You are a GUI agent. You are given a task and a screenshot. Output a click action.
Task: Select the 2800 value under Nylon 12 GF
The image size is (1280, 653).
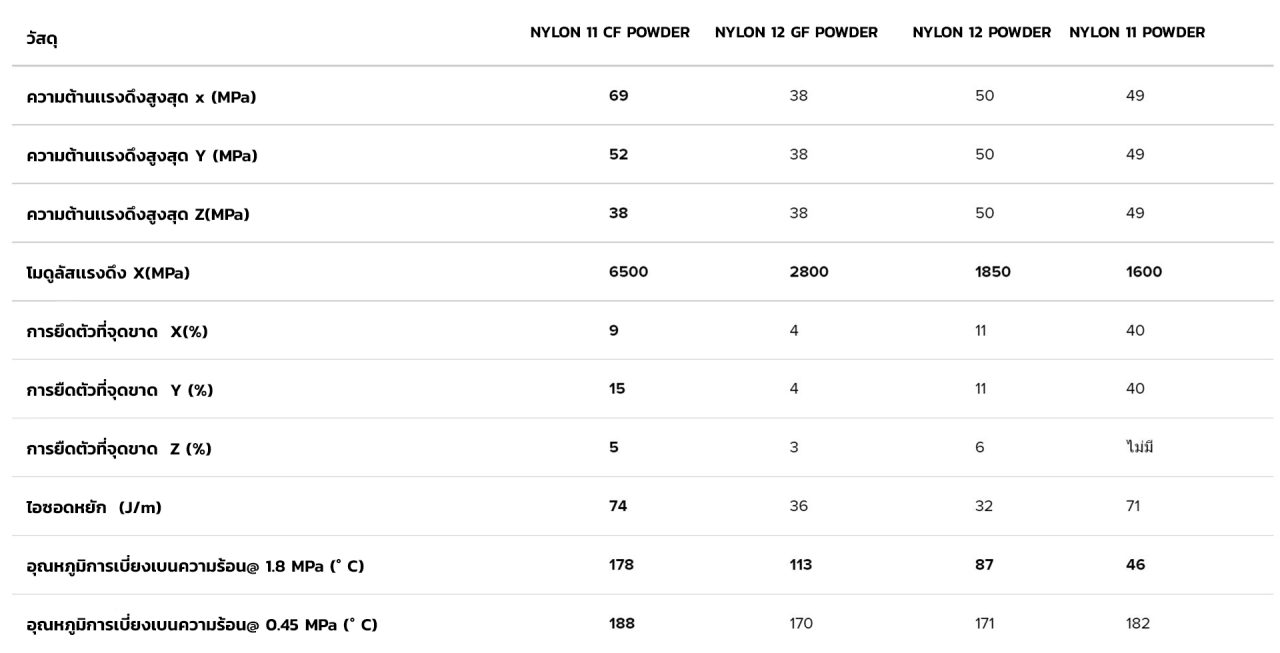pyautogui.click(x=808, y=272)
